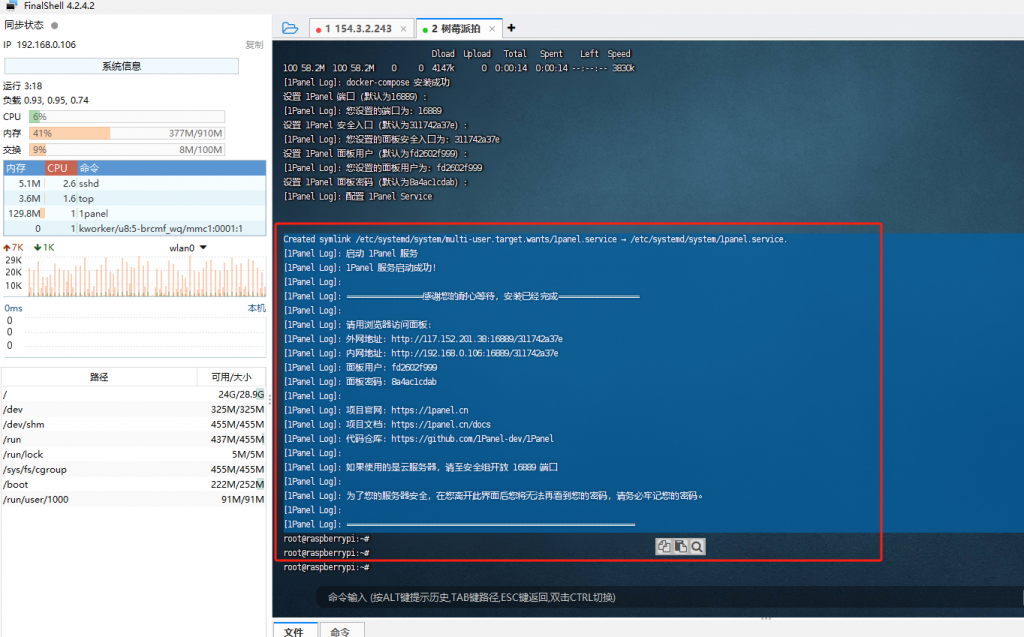Click the download speed 1K indicator
1024x637 pixels.
click(x=44, y=248)
